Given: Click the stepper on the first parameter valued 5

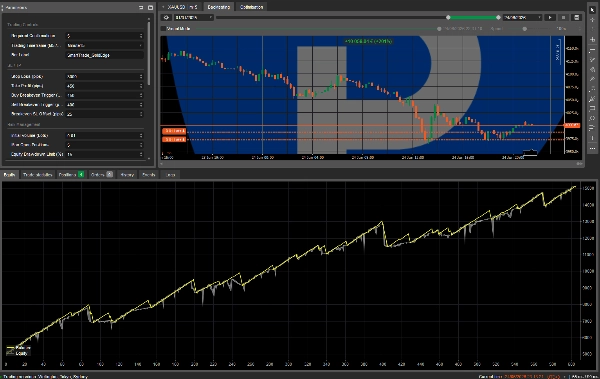Looking at the screenshot, I should (x=141, y=36).
